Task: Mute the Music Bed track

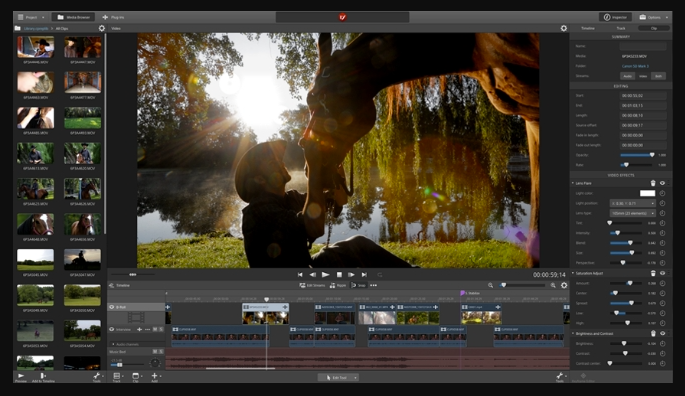Action: point(155,351)
